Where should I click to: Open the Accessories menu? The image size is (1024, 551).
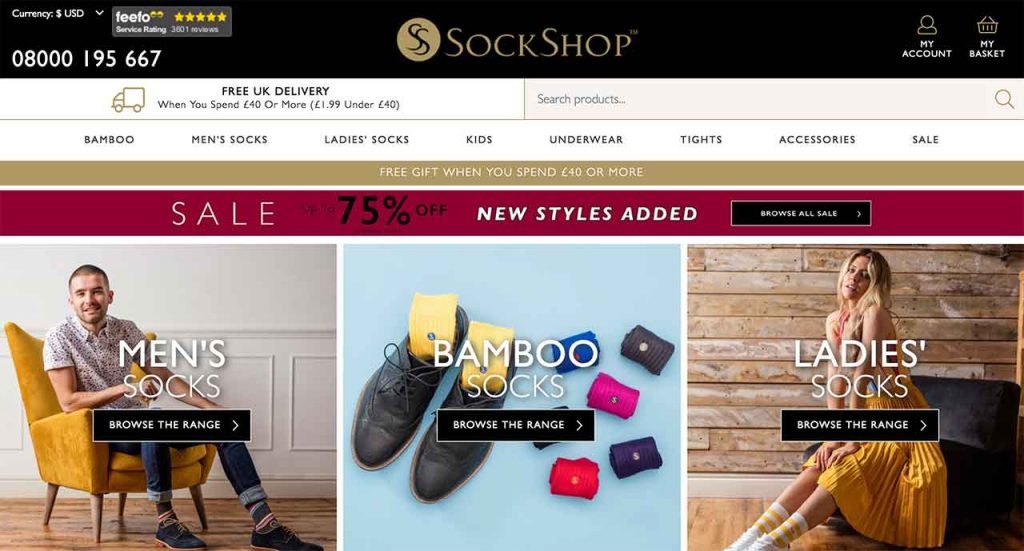tap(817, 140)
